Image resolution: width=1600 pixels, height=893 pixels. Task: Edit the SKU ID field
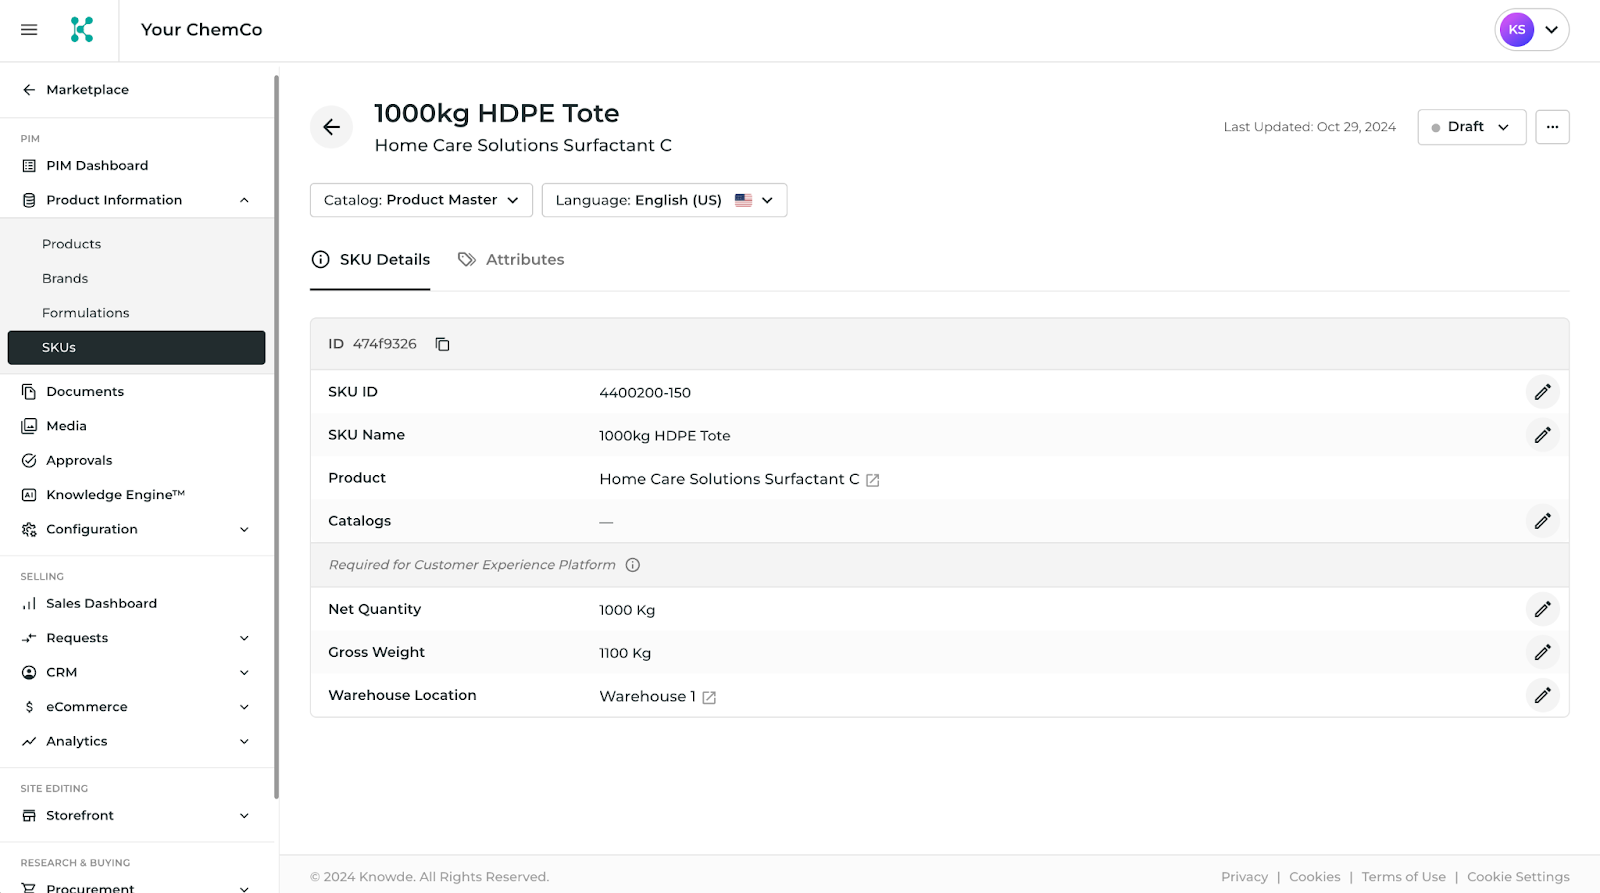coord(1542,392)
